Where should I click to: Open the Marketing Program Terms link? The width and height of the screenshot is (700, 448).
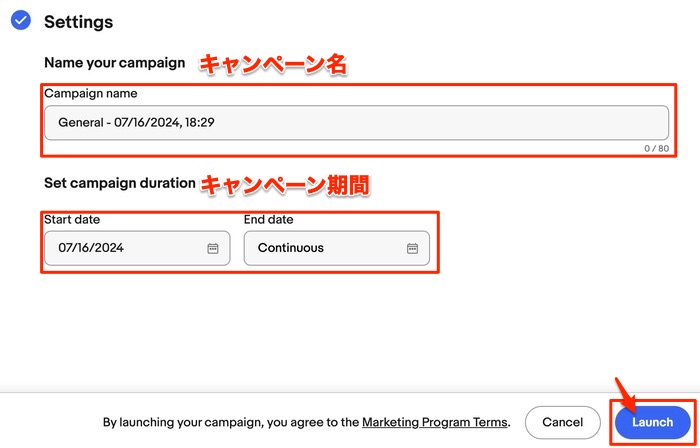click(x=435, y=423)
